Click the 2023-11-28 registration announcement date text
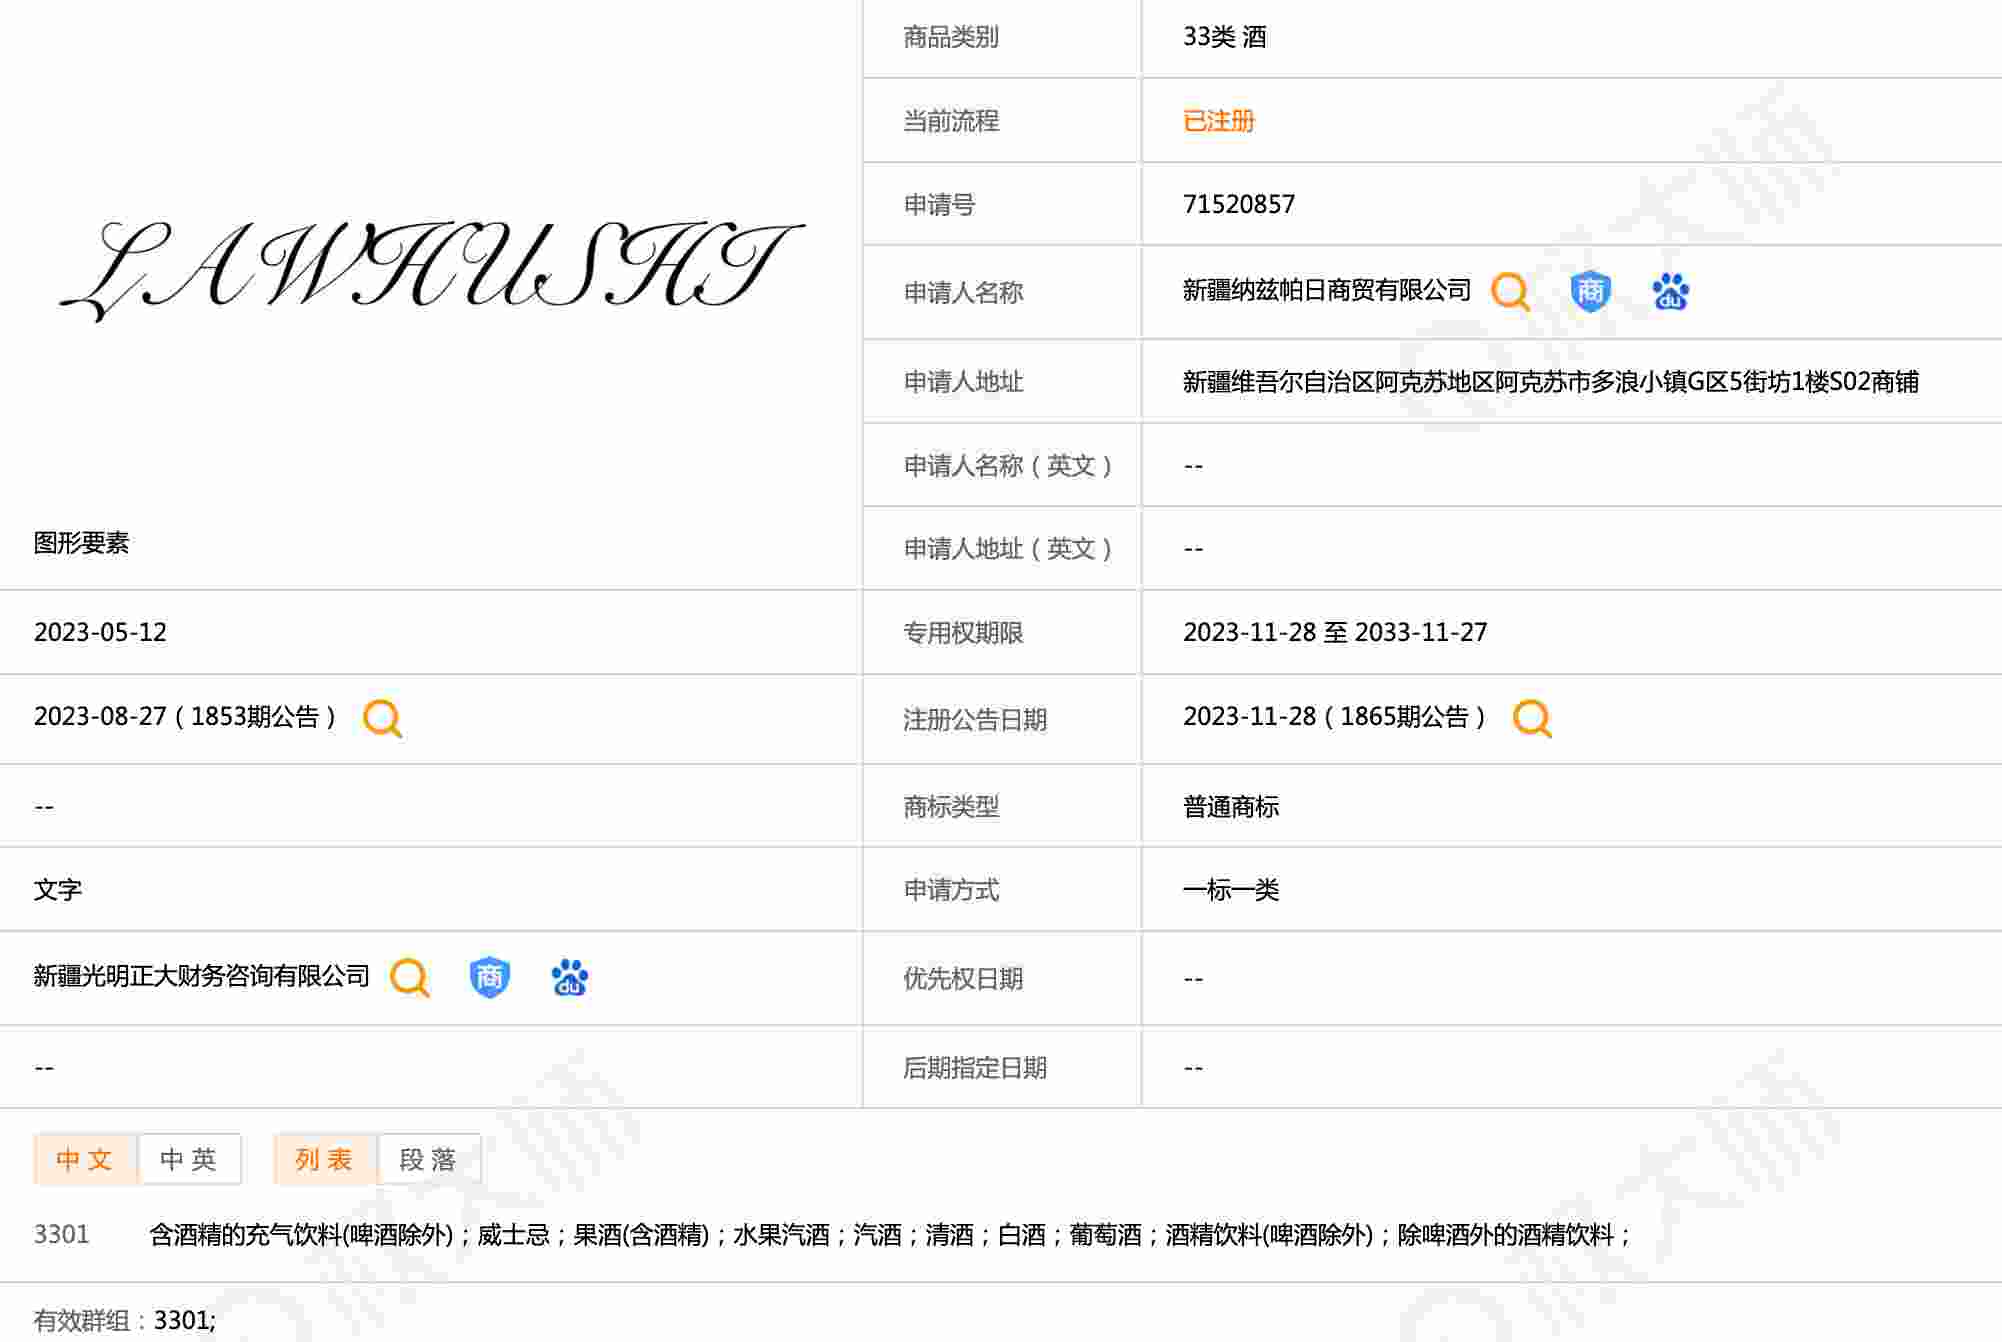This screenshot has width=2002, height=1342. click(1249, 717)
